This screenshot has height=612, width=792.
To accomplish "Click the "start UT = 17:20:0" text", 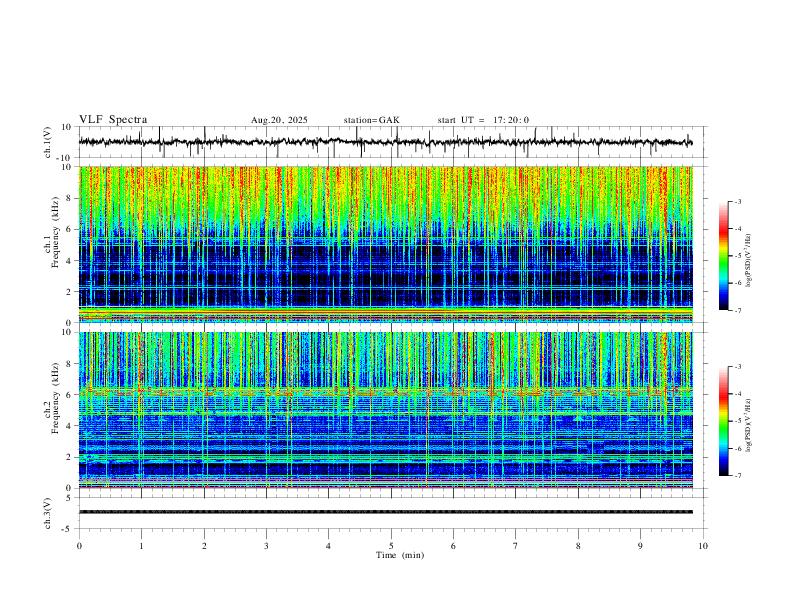I will (x=483, y=120).
